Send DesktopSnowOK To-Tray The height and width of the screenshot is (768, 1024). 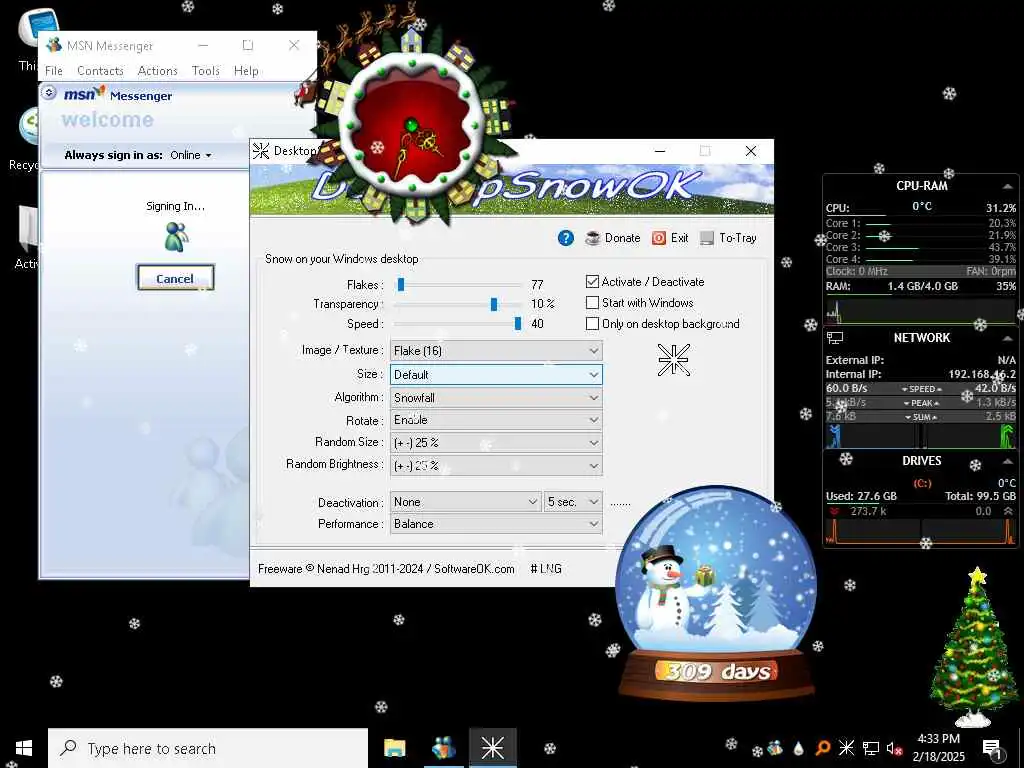728,238
